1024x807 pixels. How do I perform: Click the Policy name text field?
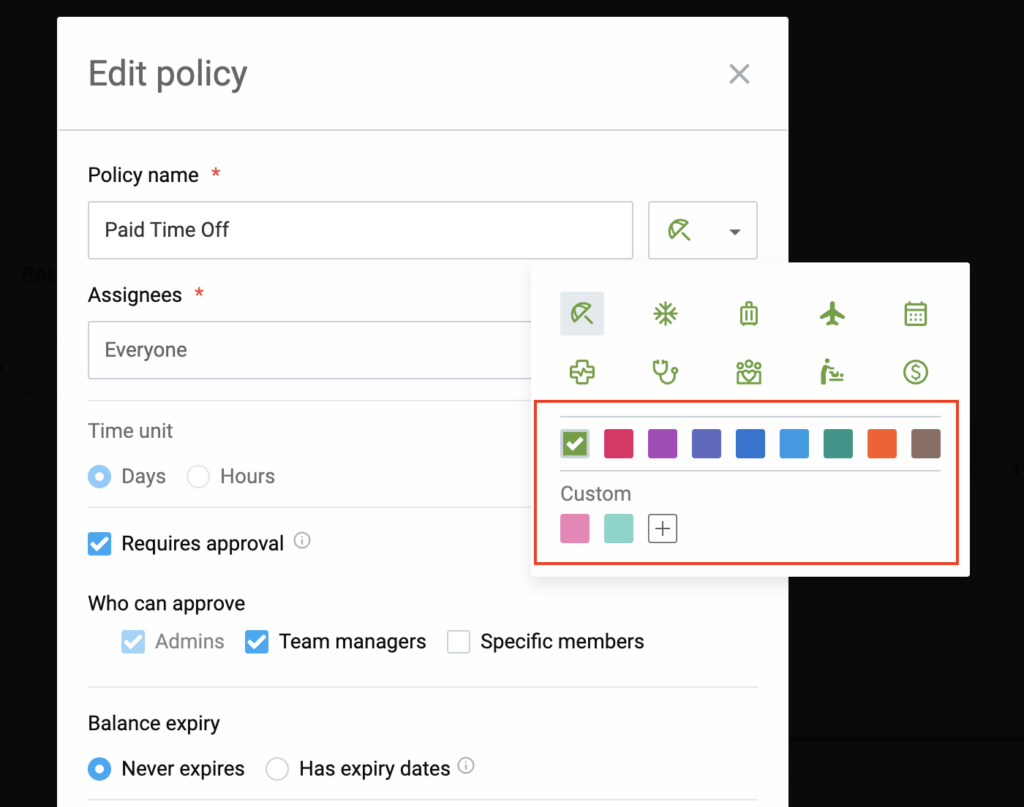tap(360, 230)
